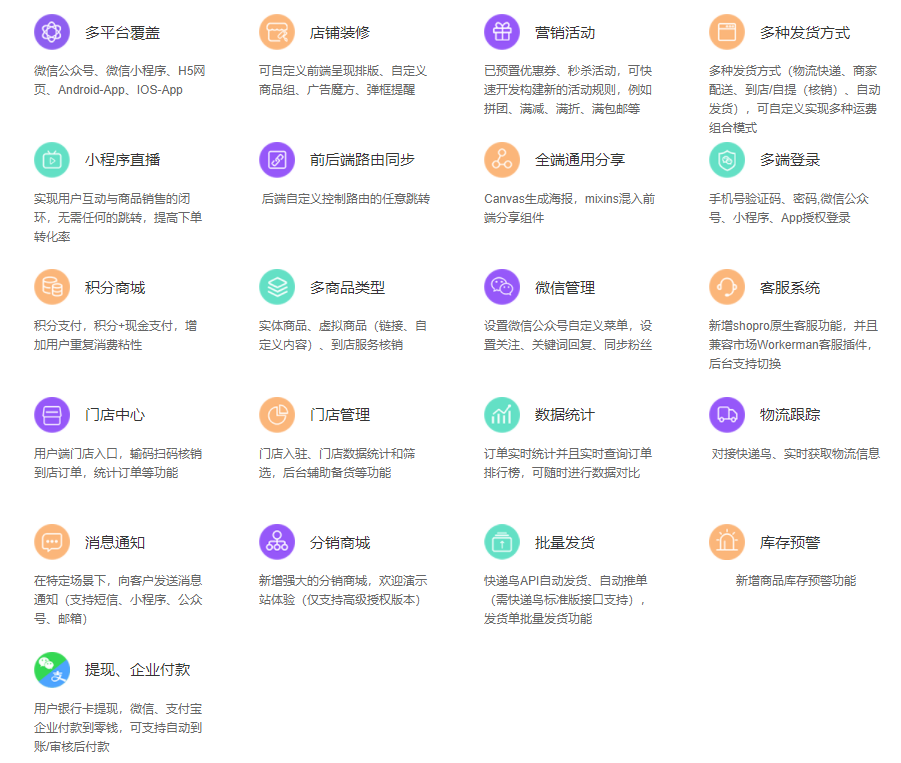Select the 营销活动 gift box icon
This screenshot has width=901, height=763.
[501, 32]
